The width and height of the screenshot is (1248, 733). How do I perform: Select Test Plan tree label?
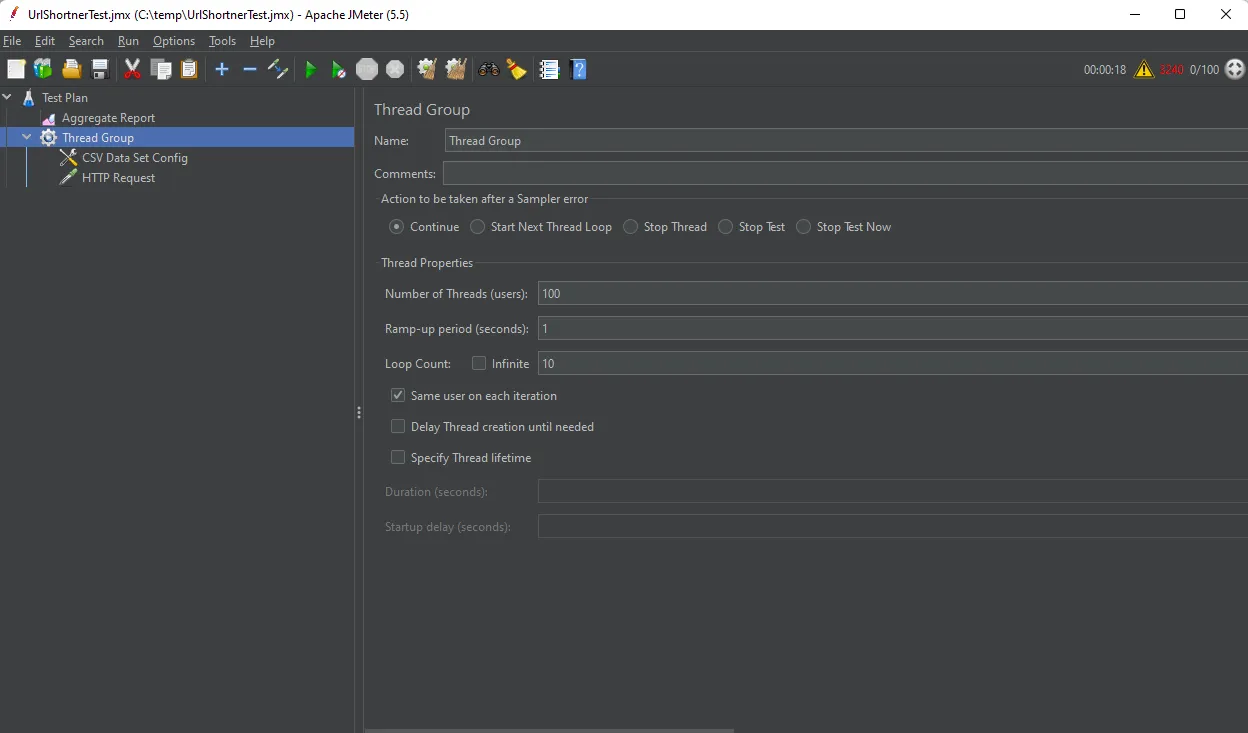point(65,98)
